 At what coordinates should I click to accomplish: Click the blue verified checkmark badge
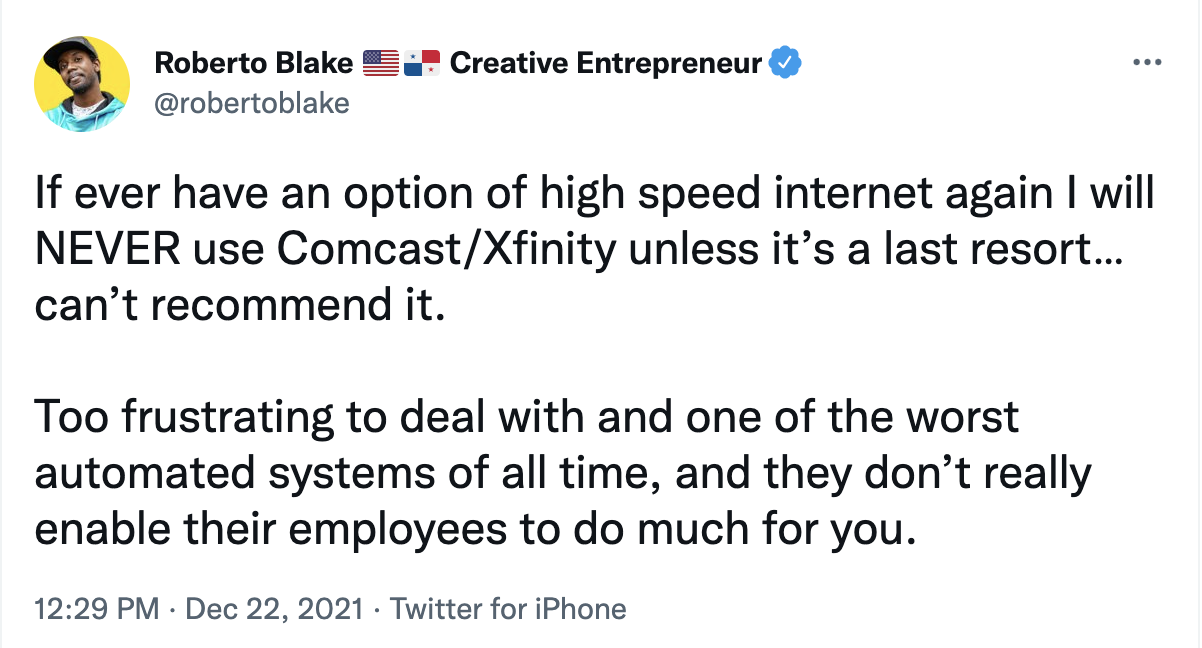[787, 65]
